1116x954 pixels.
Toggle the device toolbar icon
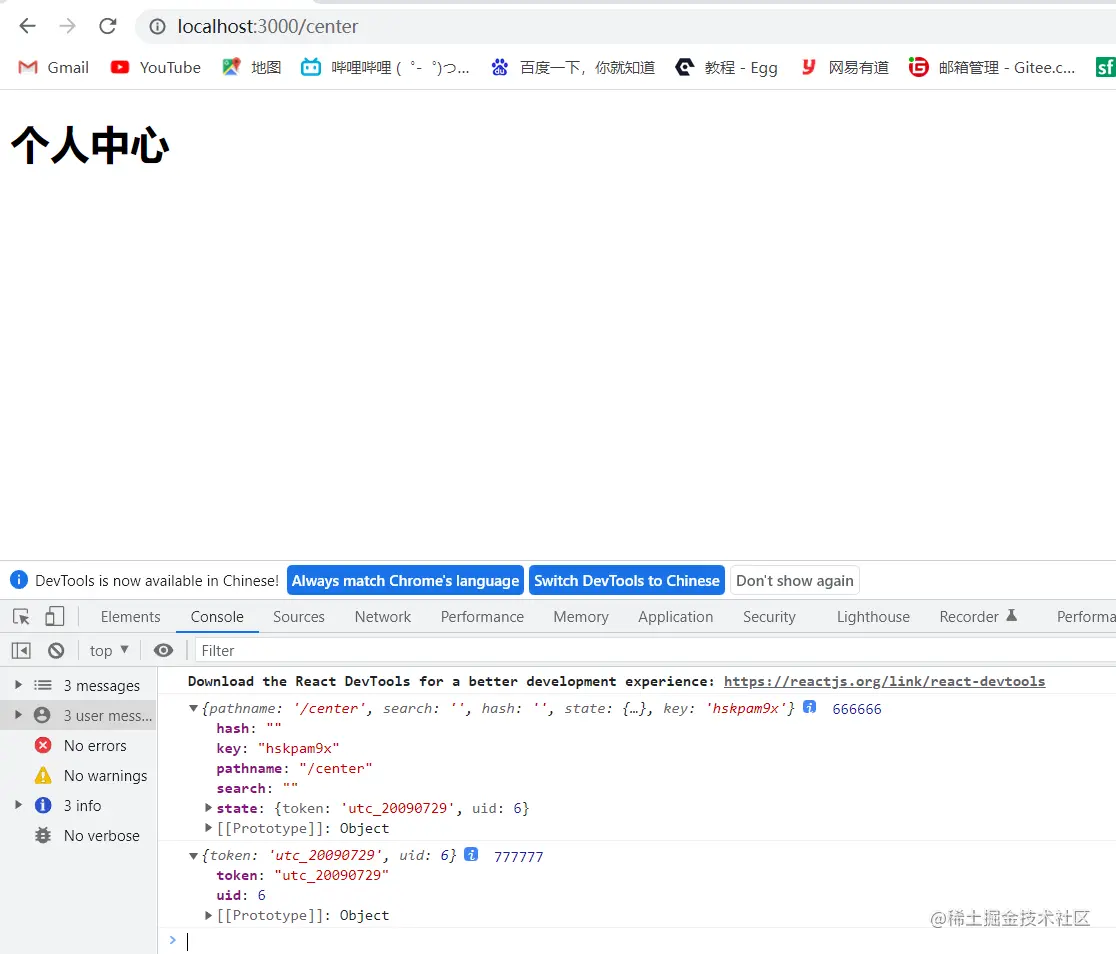[x=55, y=617]
